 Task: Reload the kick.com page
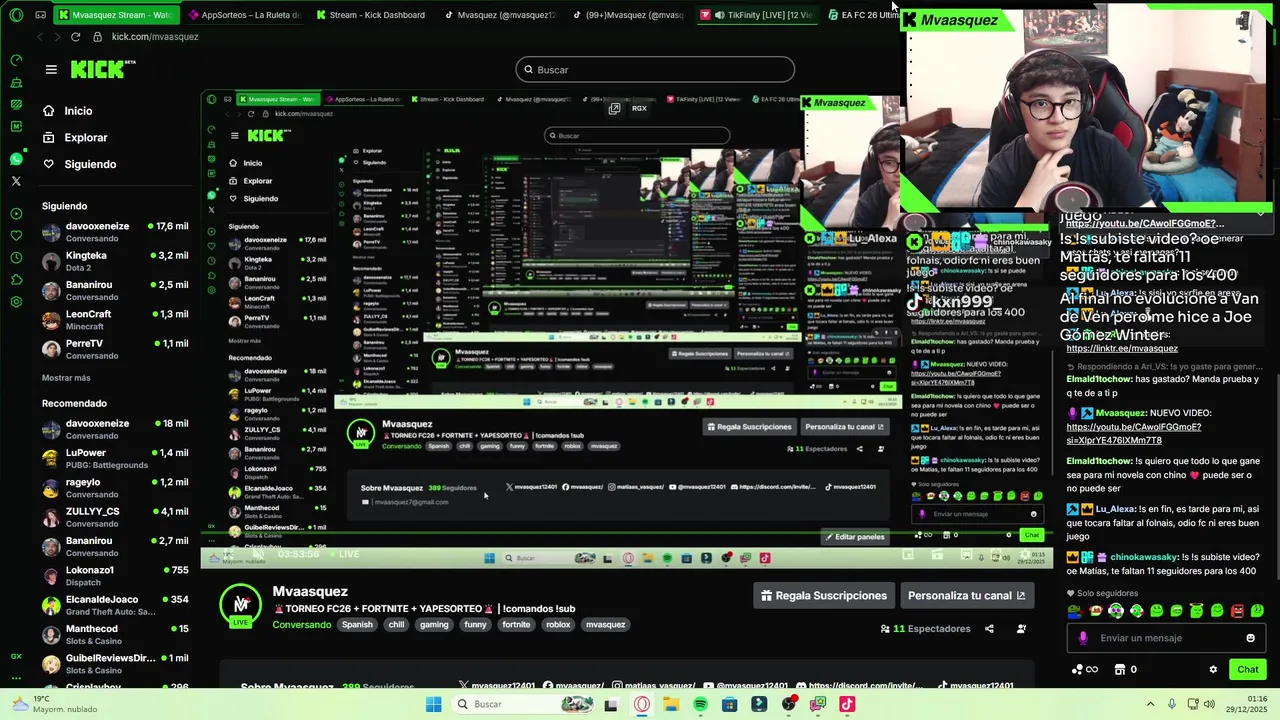[x=75, y=37]
